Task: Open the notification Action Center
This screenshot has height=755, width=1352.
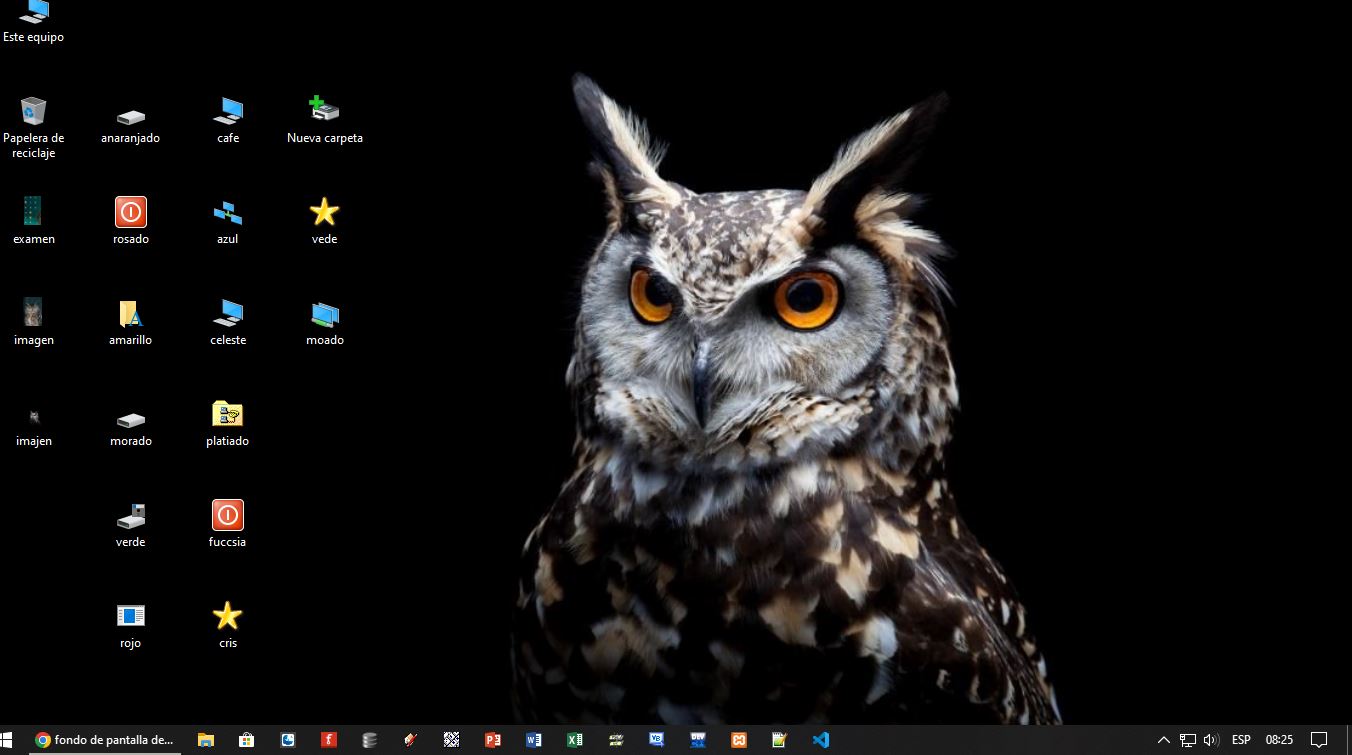Action: pos(1318,740)
